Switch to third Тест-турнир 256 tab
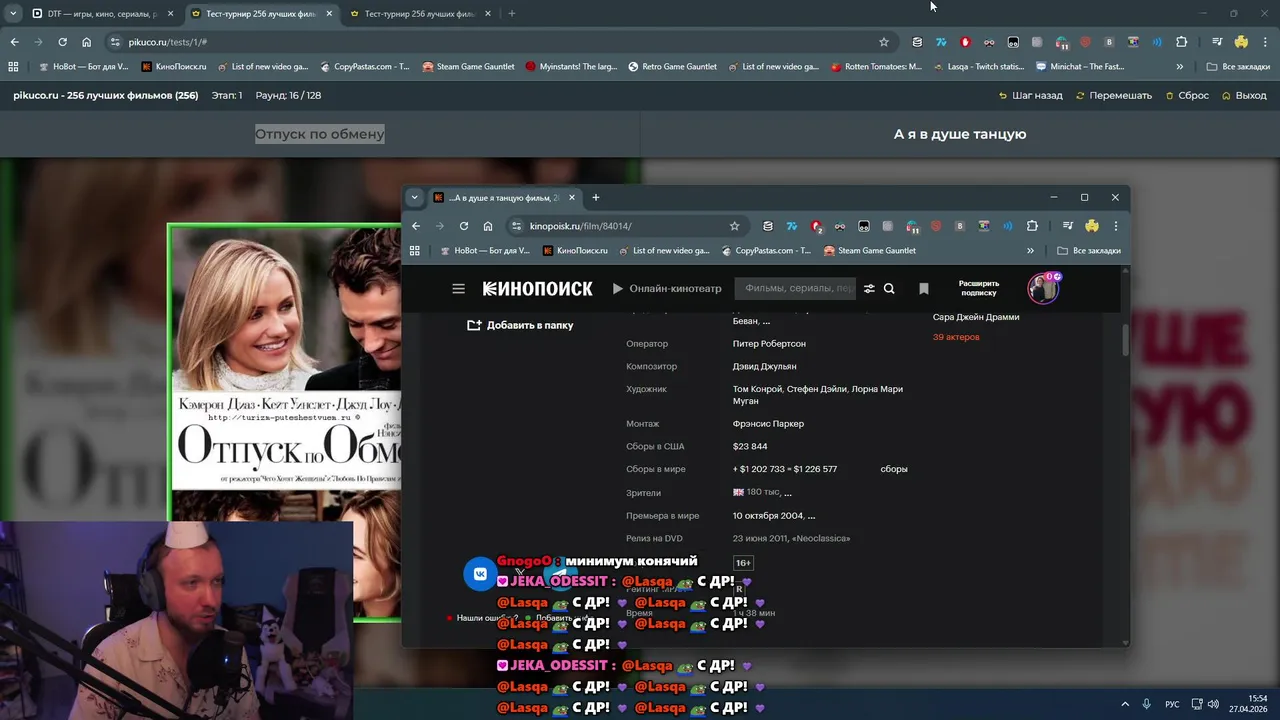The width and height of the screenshot is (1280, 720). (420, 14)
